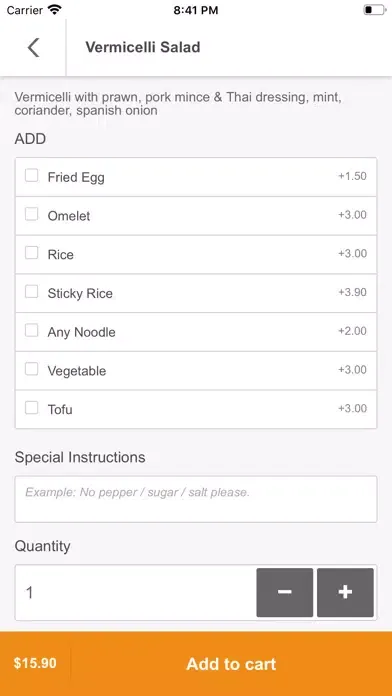Check the Tofu add-on box
This screenshot has width=392, height=696.
click(x=31, y=407)
